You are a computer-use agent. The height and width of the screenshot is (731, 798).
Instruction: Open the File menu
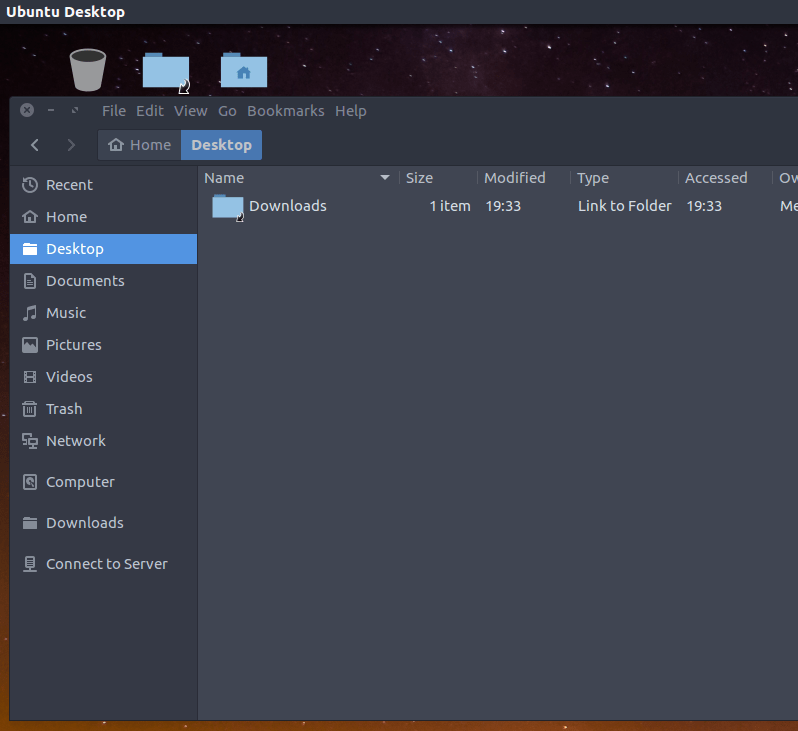114,111
